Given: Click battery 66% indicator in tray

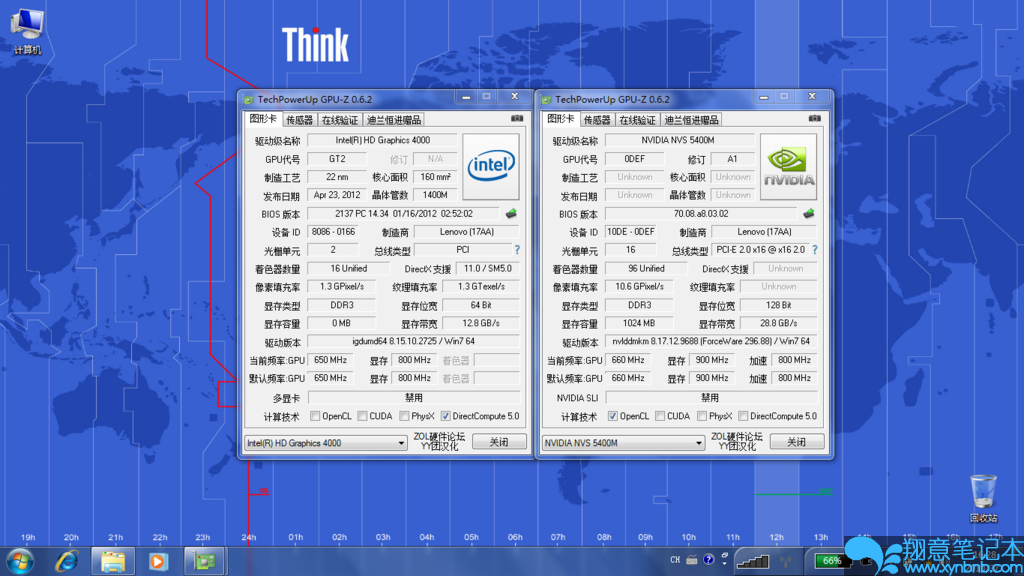Looking at the screenshot, I should [831, 561].
